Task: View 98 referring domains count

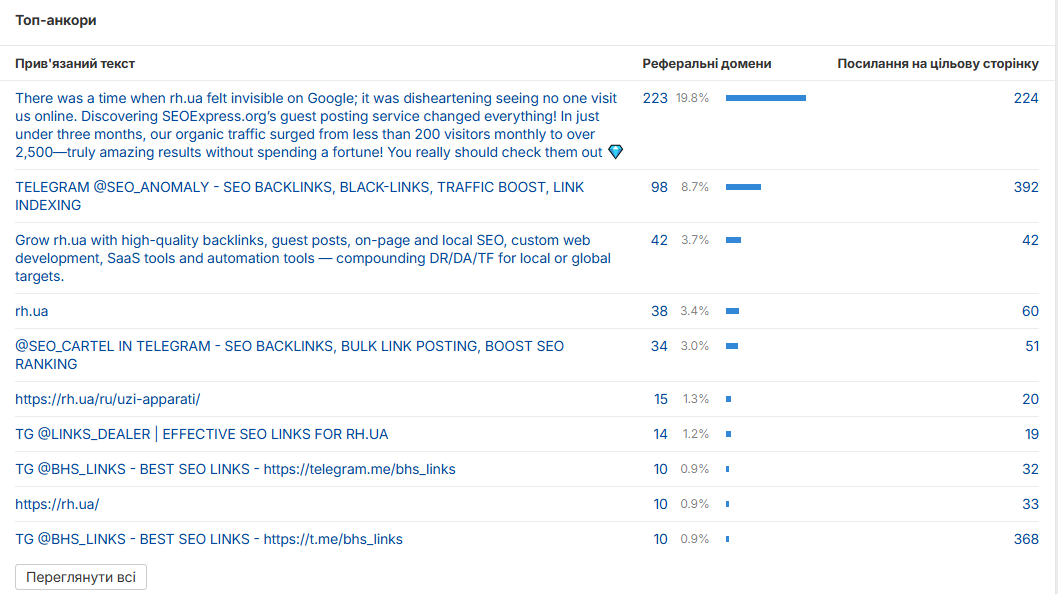Action: coord(659,187)
